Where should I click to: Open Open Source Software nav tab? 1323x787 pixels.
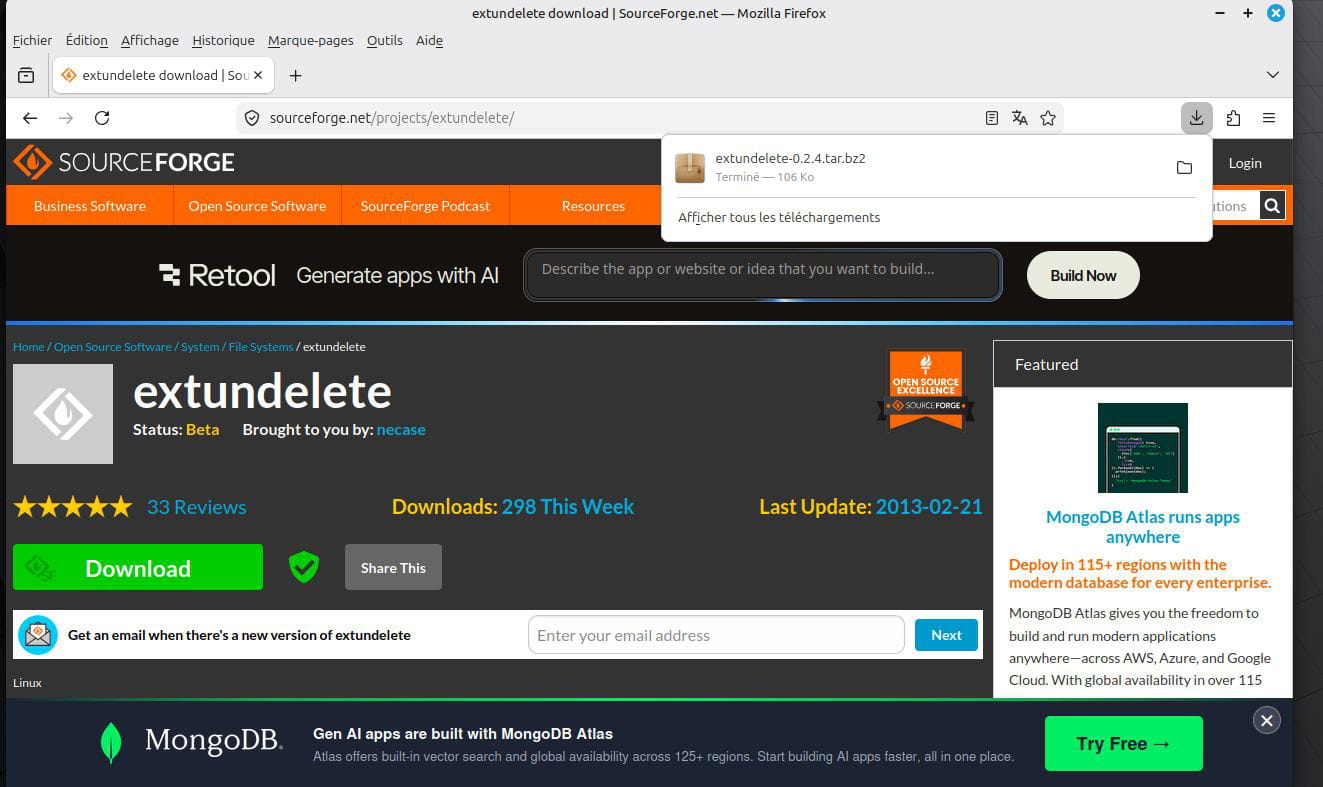pos(257,206)
